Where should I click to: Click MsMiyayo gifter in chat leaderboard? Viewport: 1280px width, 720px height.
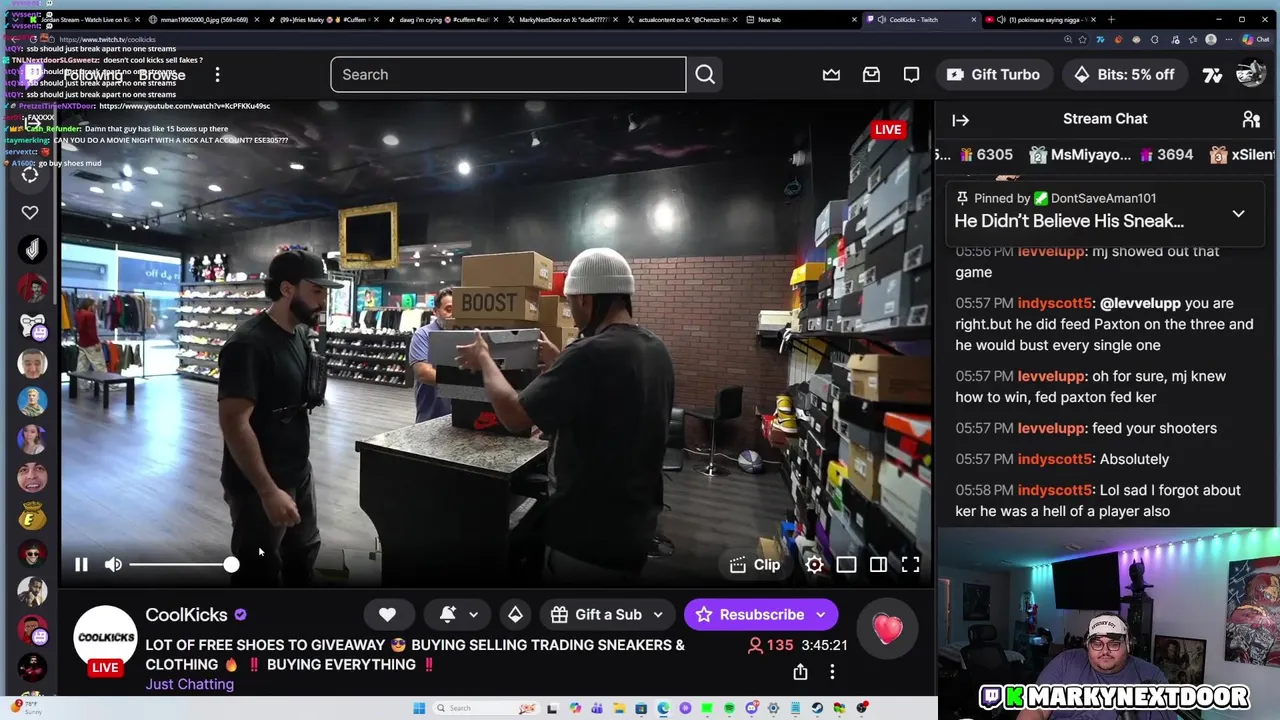[1080, 155]
